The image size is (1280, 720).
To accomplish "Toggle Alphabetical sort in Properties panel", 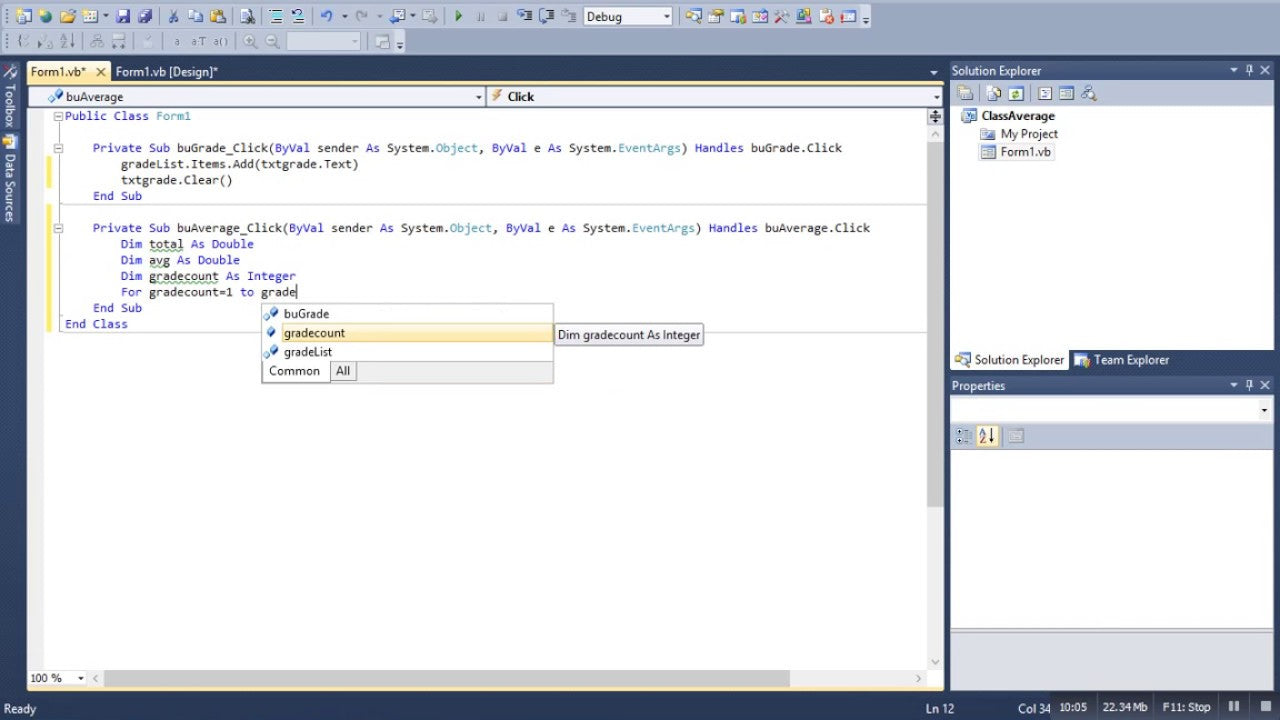I will click(987, 436).
